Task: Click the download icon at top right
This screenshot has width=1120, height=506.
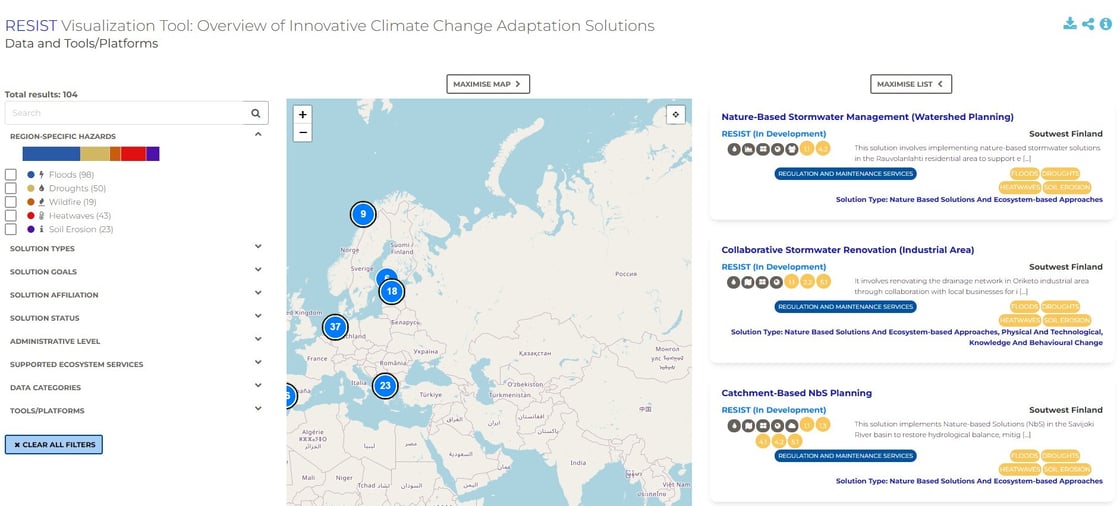Action: coord(1069,24)
